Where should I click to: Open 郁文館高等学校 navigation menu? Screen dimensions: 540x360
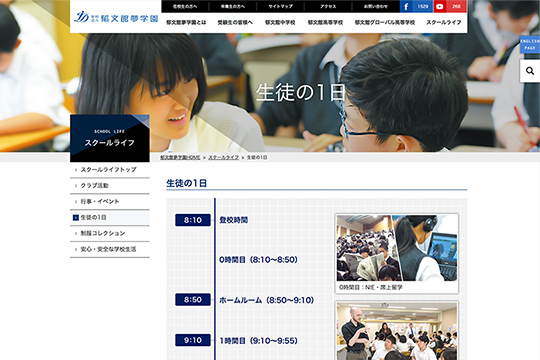click(325, 22)
